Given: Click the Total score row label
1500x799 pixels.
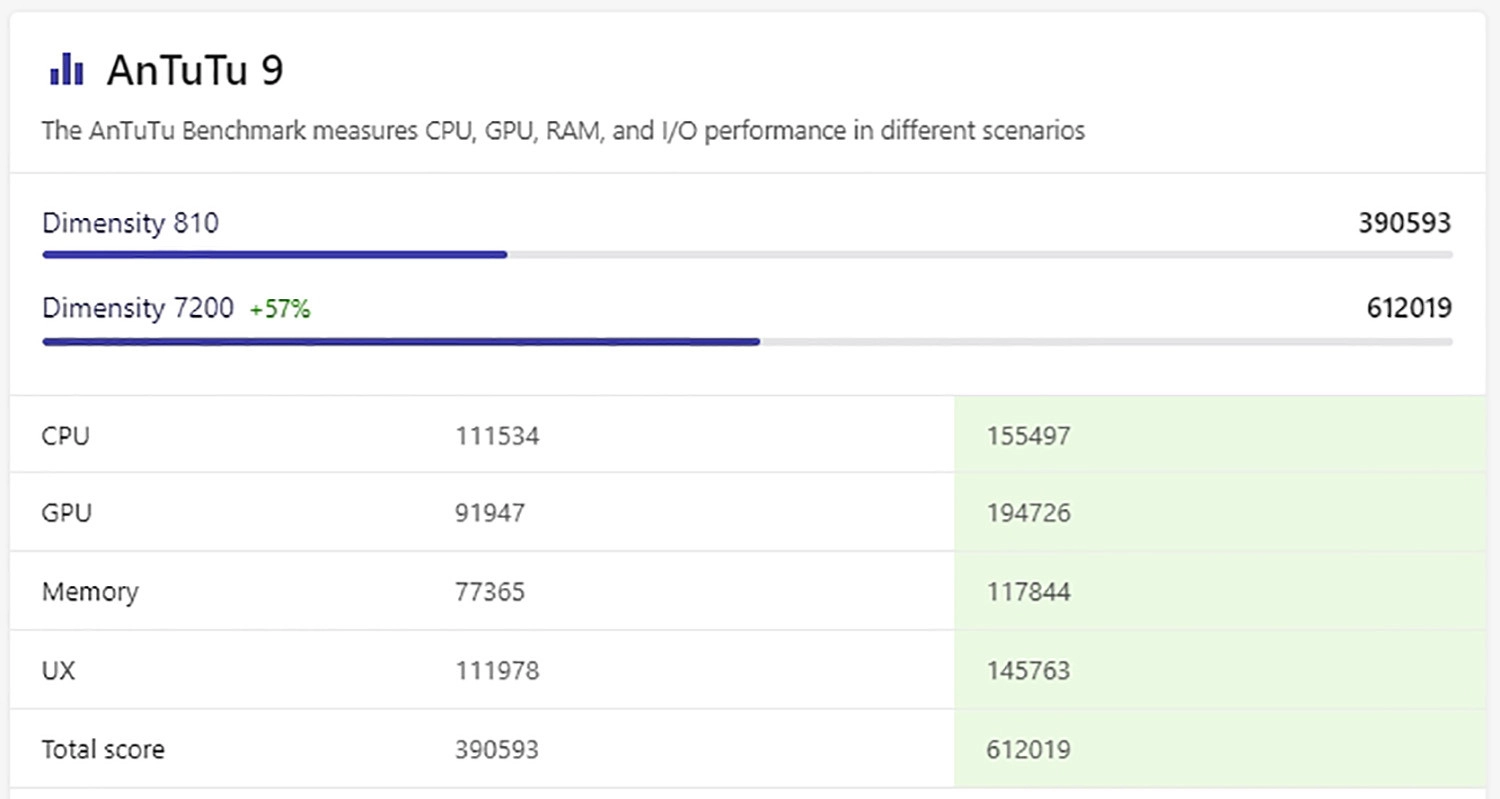Looking at the screenshot, I should coord(103,749).
